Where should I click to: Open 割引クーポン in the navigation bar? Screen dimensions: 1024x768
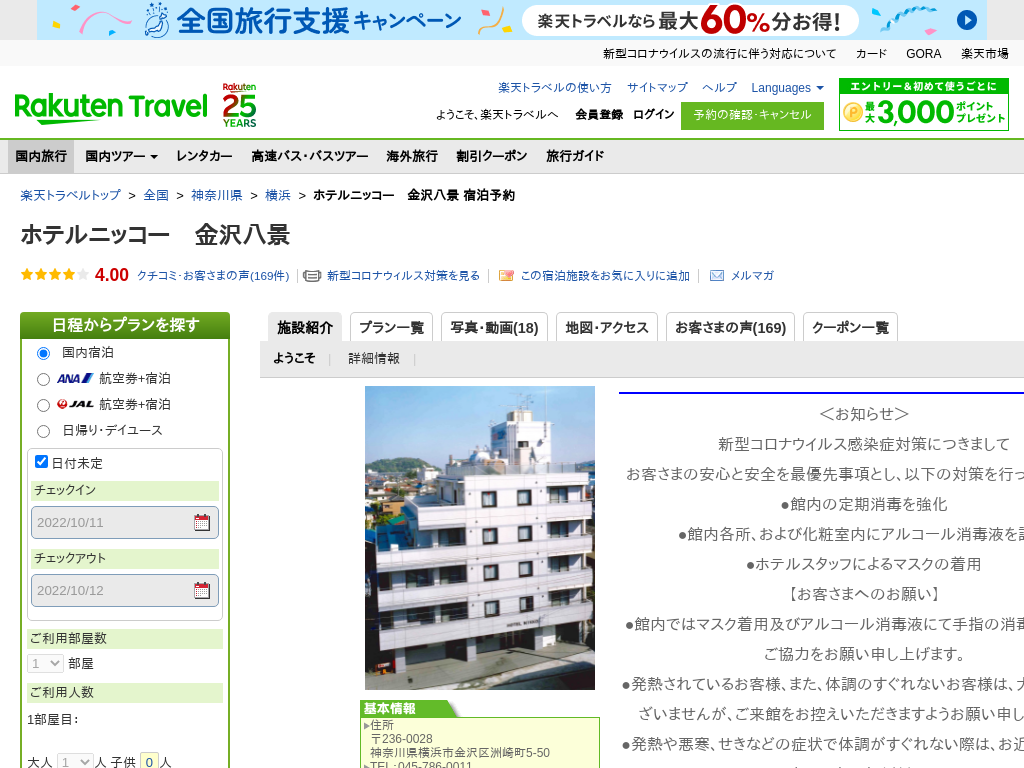[492, 156]
